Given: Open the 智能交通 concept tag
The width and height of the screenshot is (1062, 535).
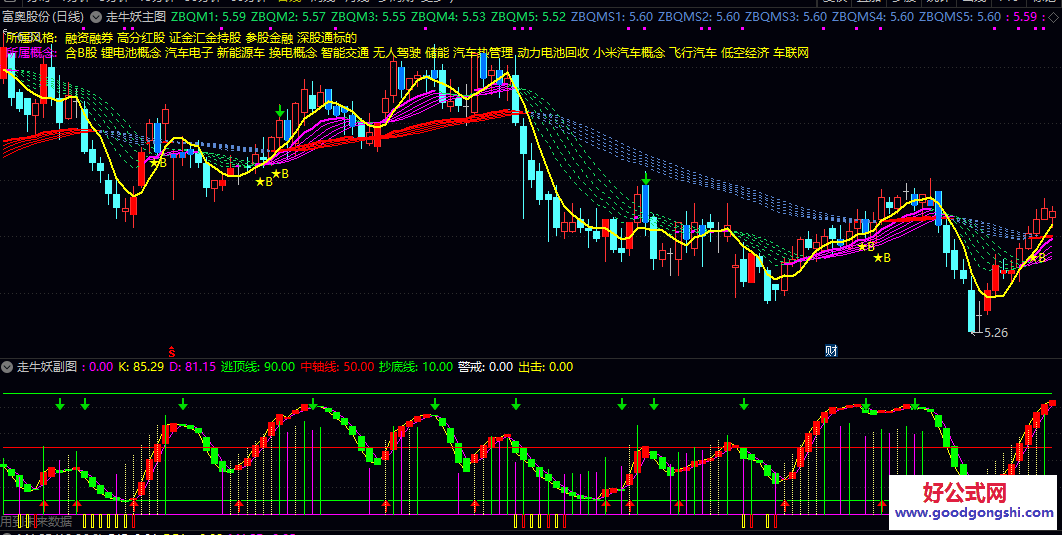Looking at the screenshot, I should click(345, 53).
